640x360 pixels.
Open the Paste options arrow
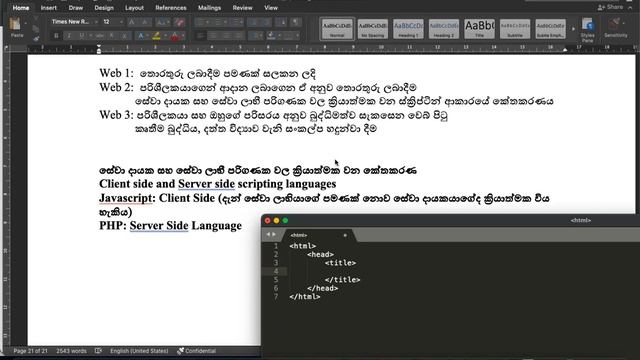pyautogui.click(x=25, y=24)
